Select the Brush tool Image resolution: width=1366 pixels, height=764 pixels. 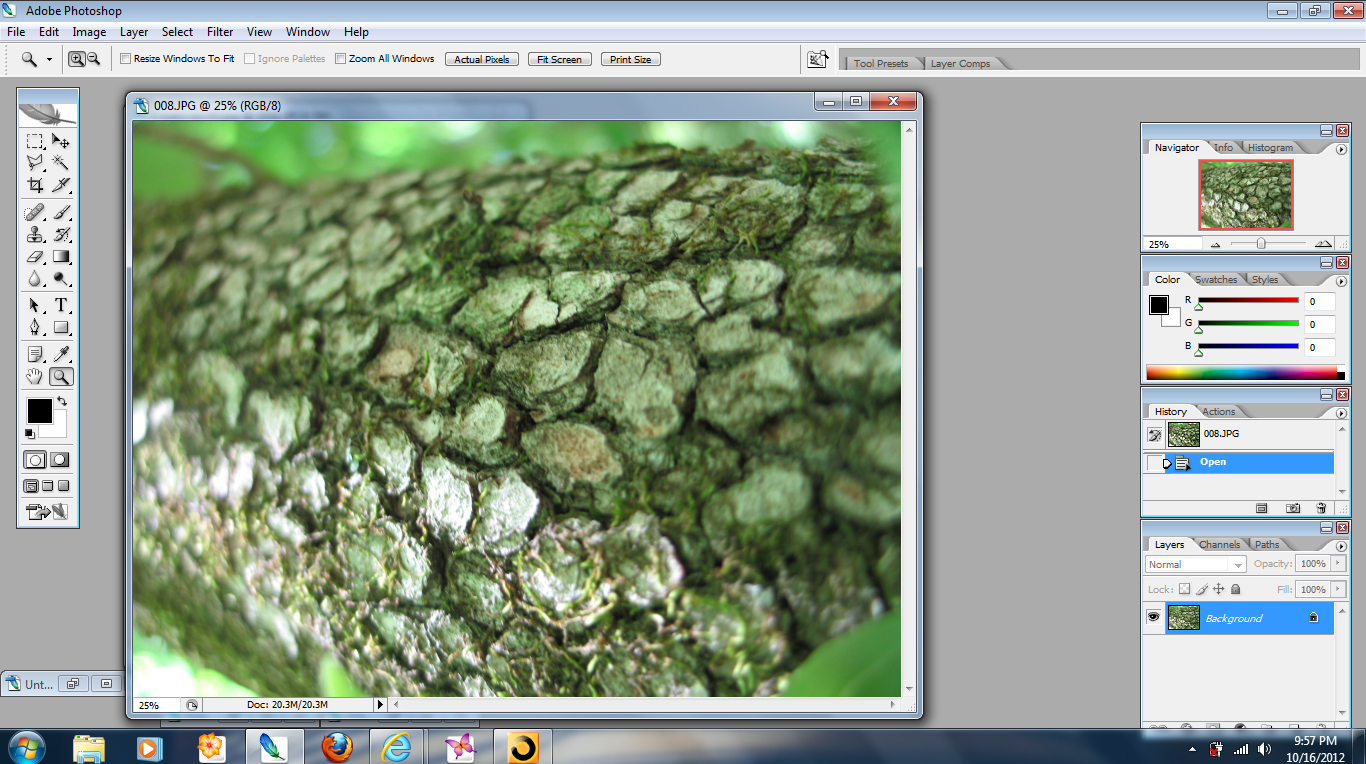click(61, 213)
